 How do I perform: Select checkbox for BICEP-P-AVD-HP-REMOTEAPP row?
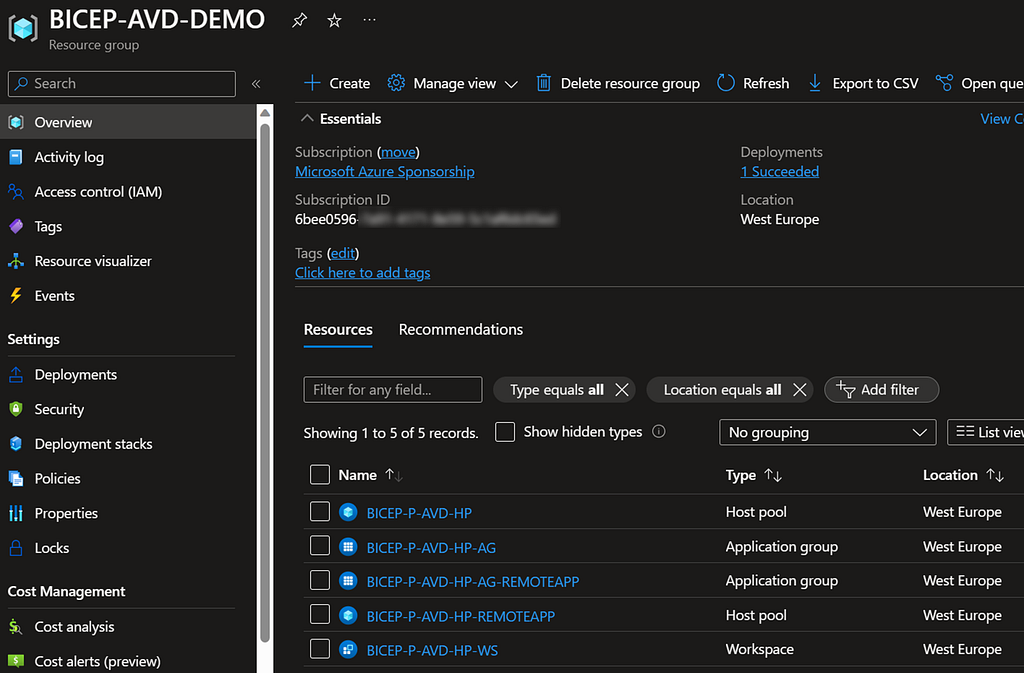coord(320,614)
